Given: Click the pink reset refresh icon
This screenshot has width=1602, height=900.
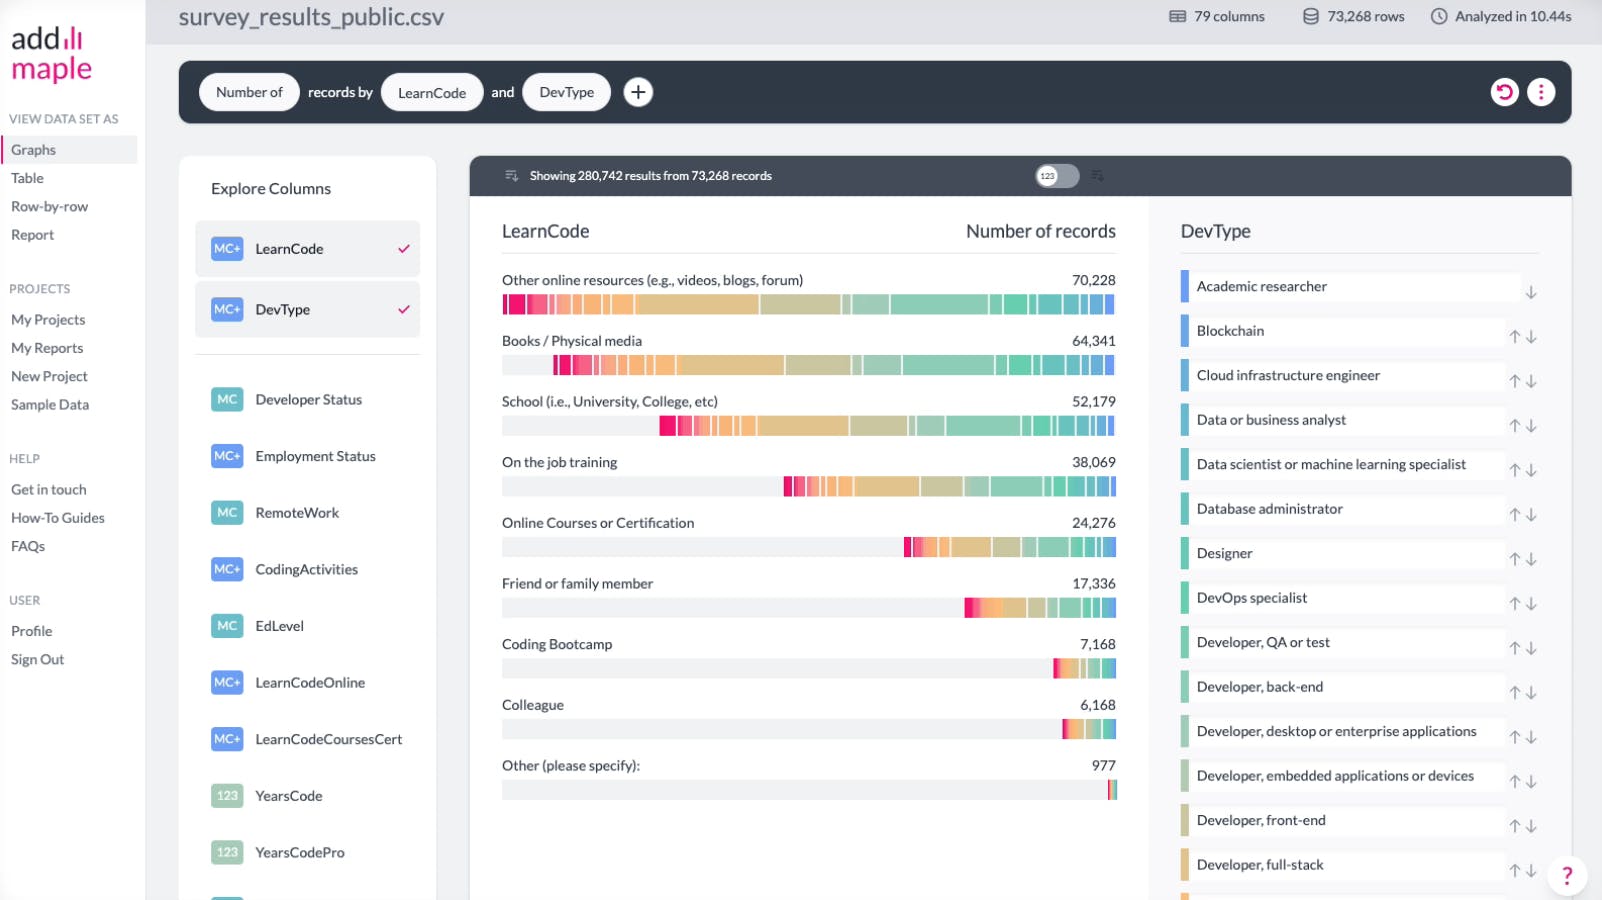Looking at the screenshot, I should point(1504,92).
